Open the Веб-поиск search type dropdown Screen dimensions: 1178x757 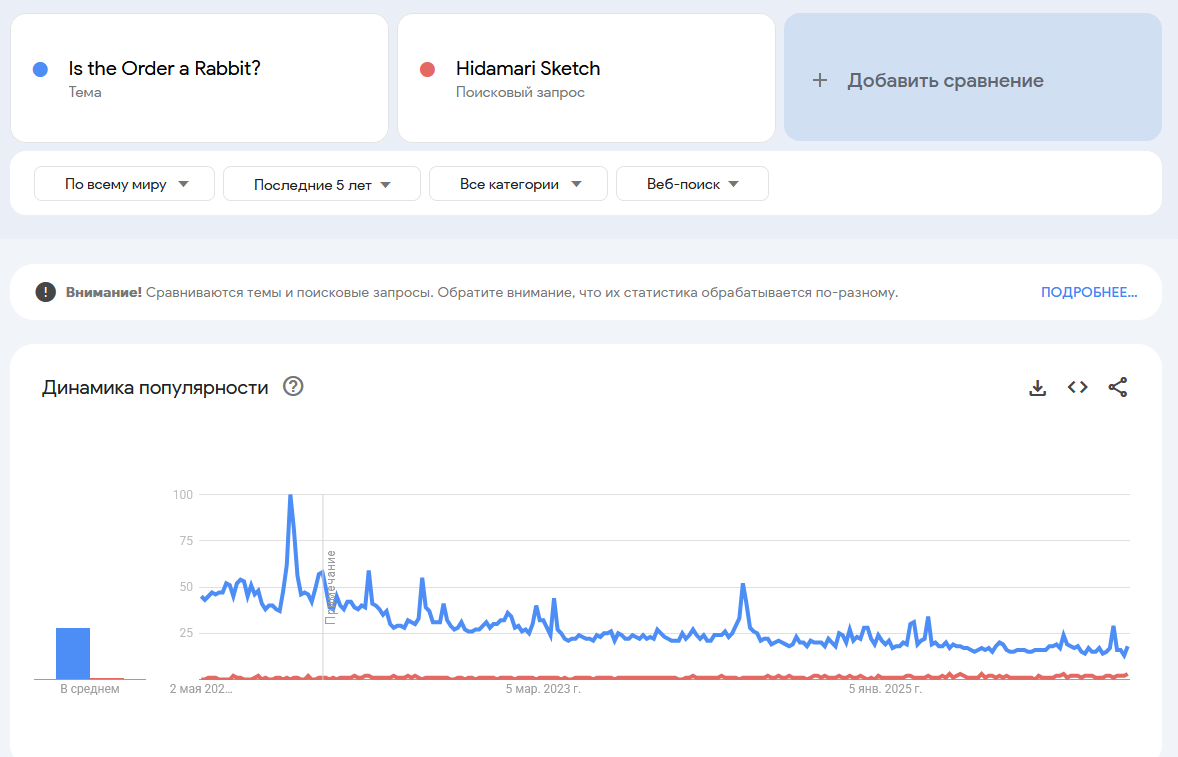tap(692, 184)
